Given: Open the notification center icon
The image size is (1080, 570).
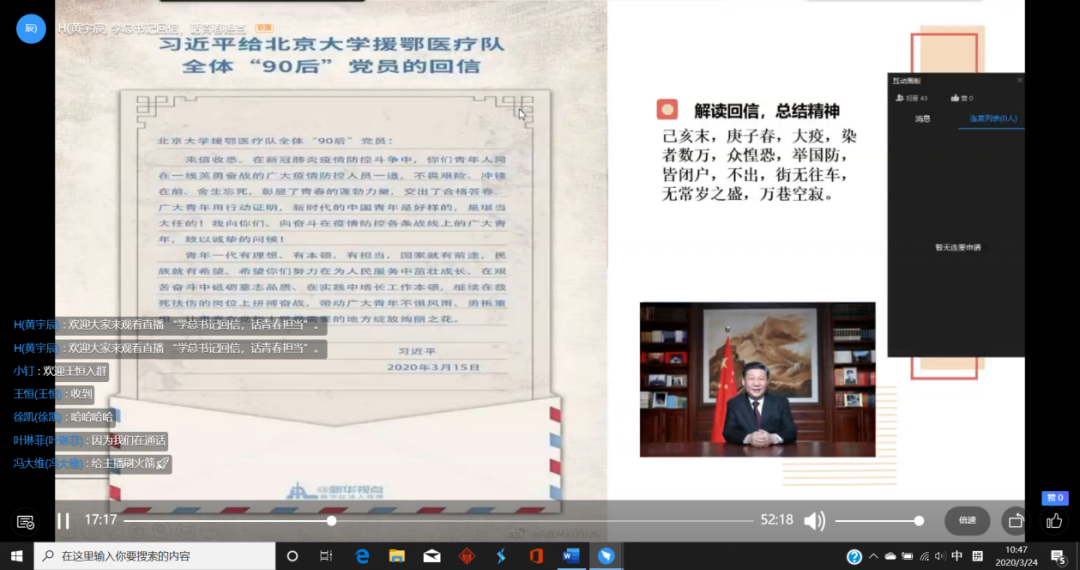Looking at the screenshot, I should pos(1058,557).
